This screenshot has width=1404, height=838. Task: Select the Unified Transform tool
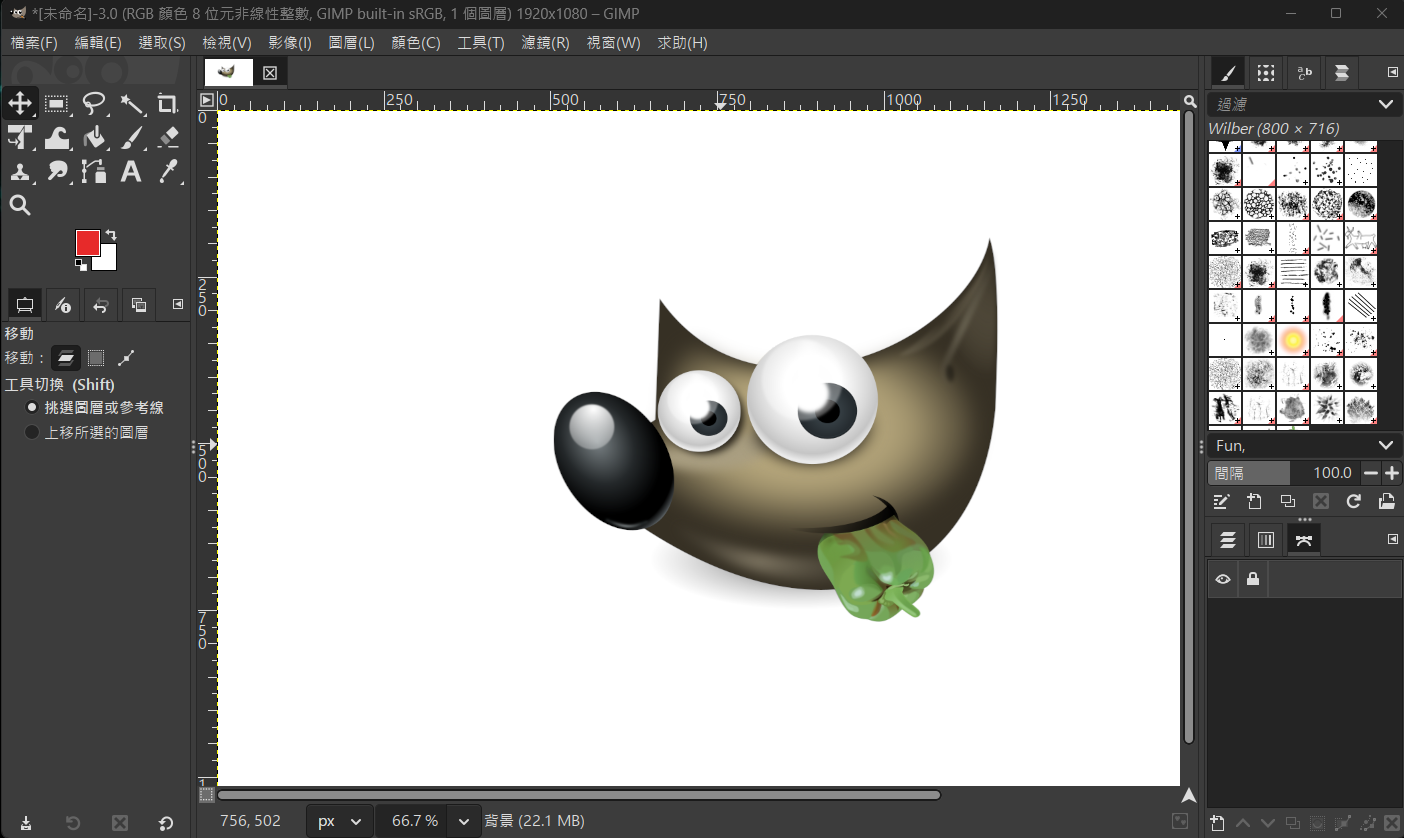pyautogui.click(x=20, y=137)
